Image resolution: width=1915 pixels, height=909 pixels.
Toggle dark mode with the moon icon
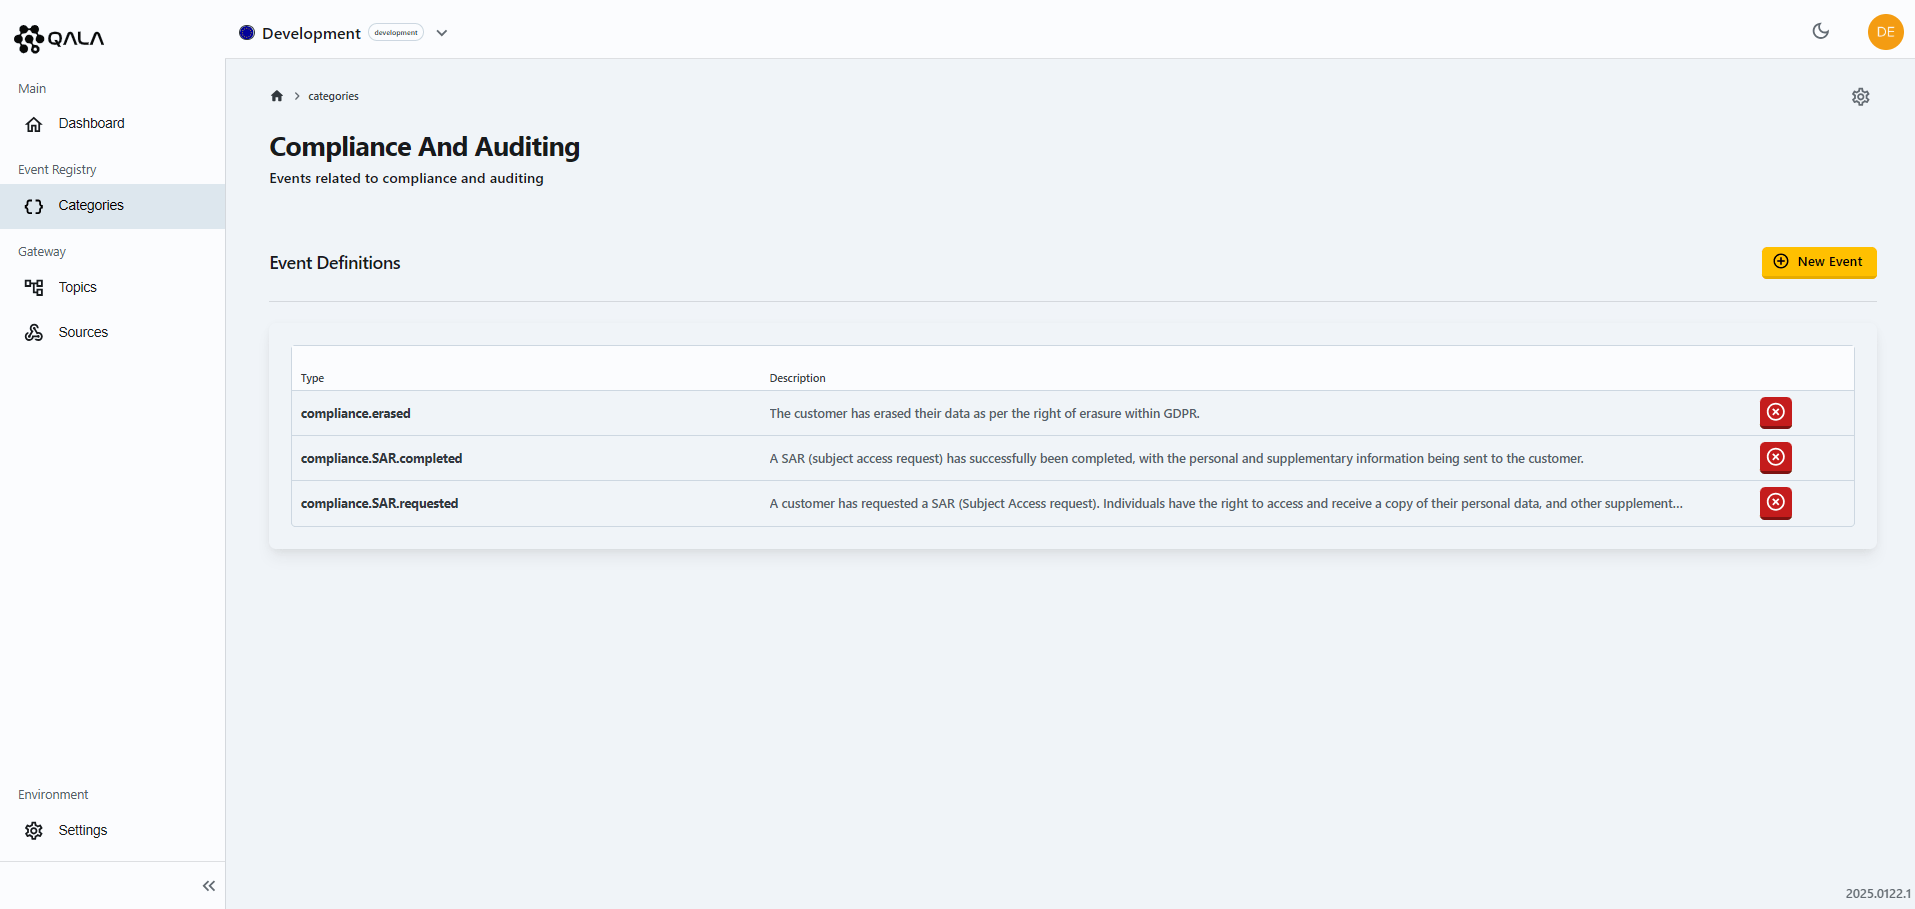[1820, 32]
